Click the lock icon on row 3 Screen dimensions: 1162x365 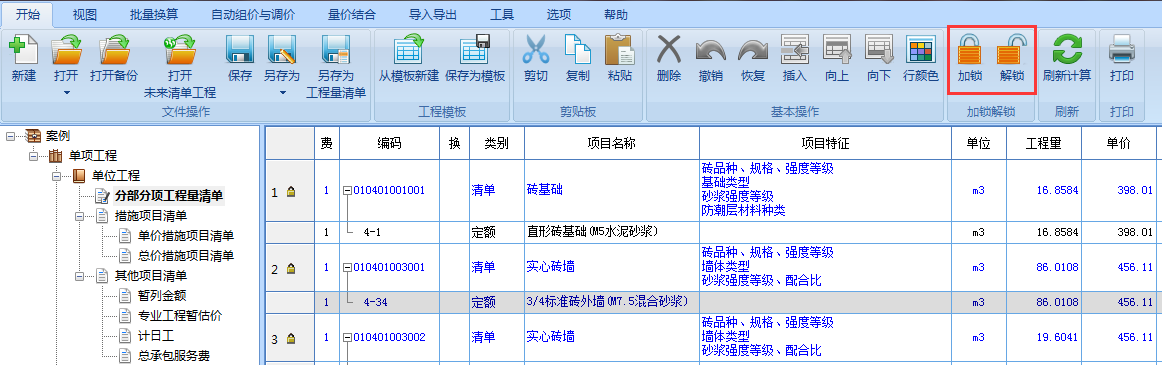pos(291,339)
